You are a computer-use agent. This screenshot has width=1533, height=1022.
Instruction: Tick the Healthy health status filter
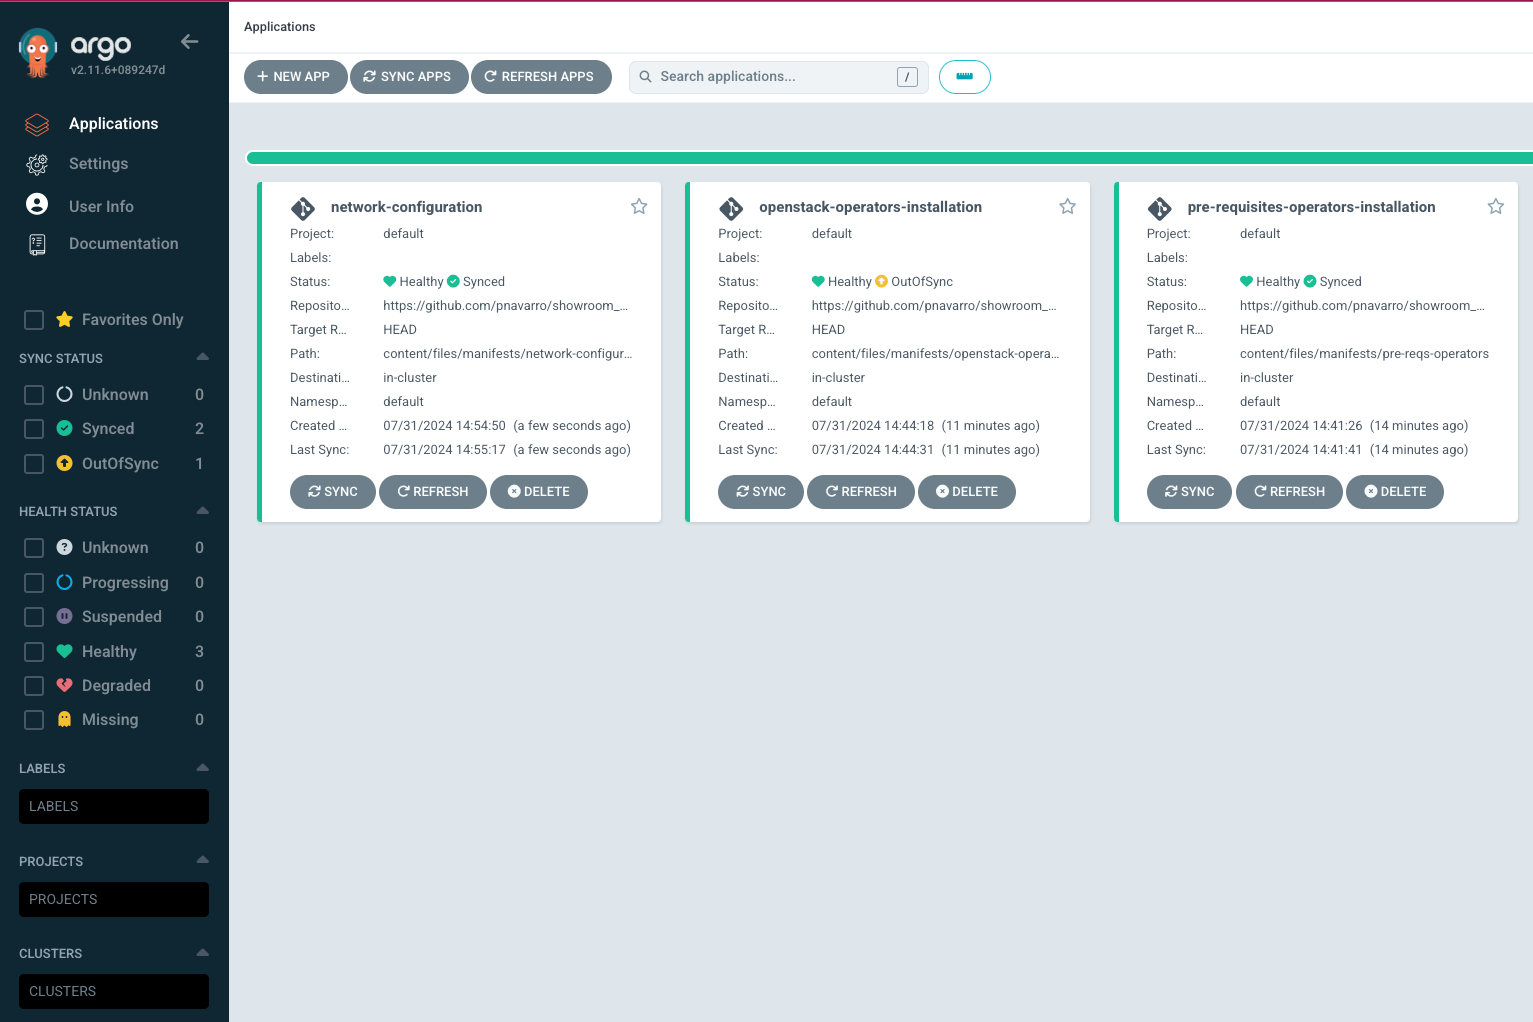click(34, 652)
